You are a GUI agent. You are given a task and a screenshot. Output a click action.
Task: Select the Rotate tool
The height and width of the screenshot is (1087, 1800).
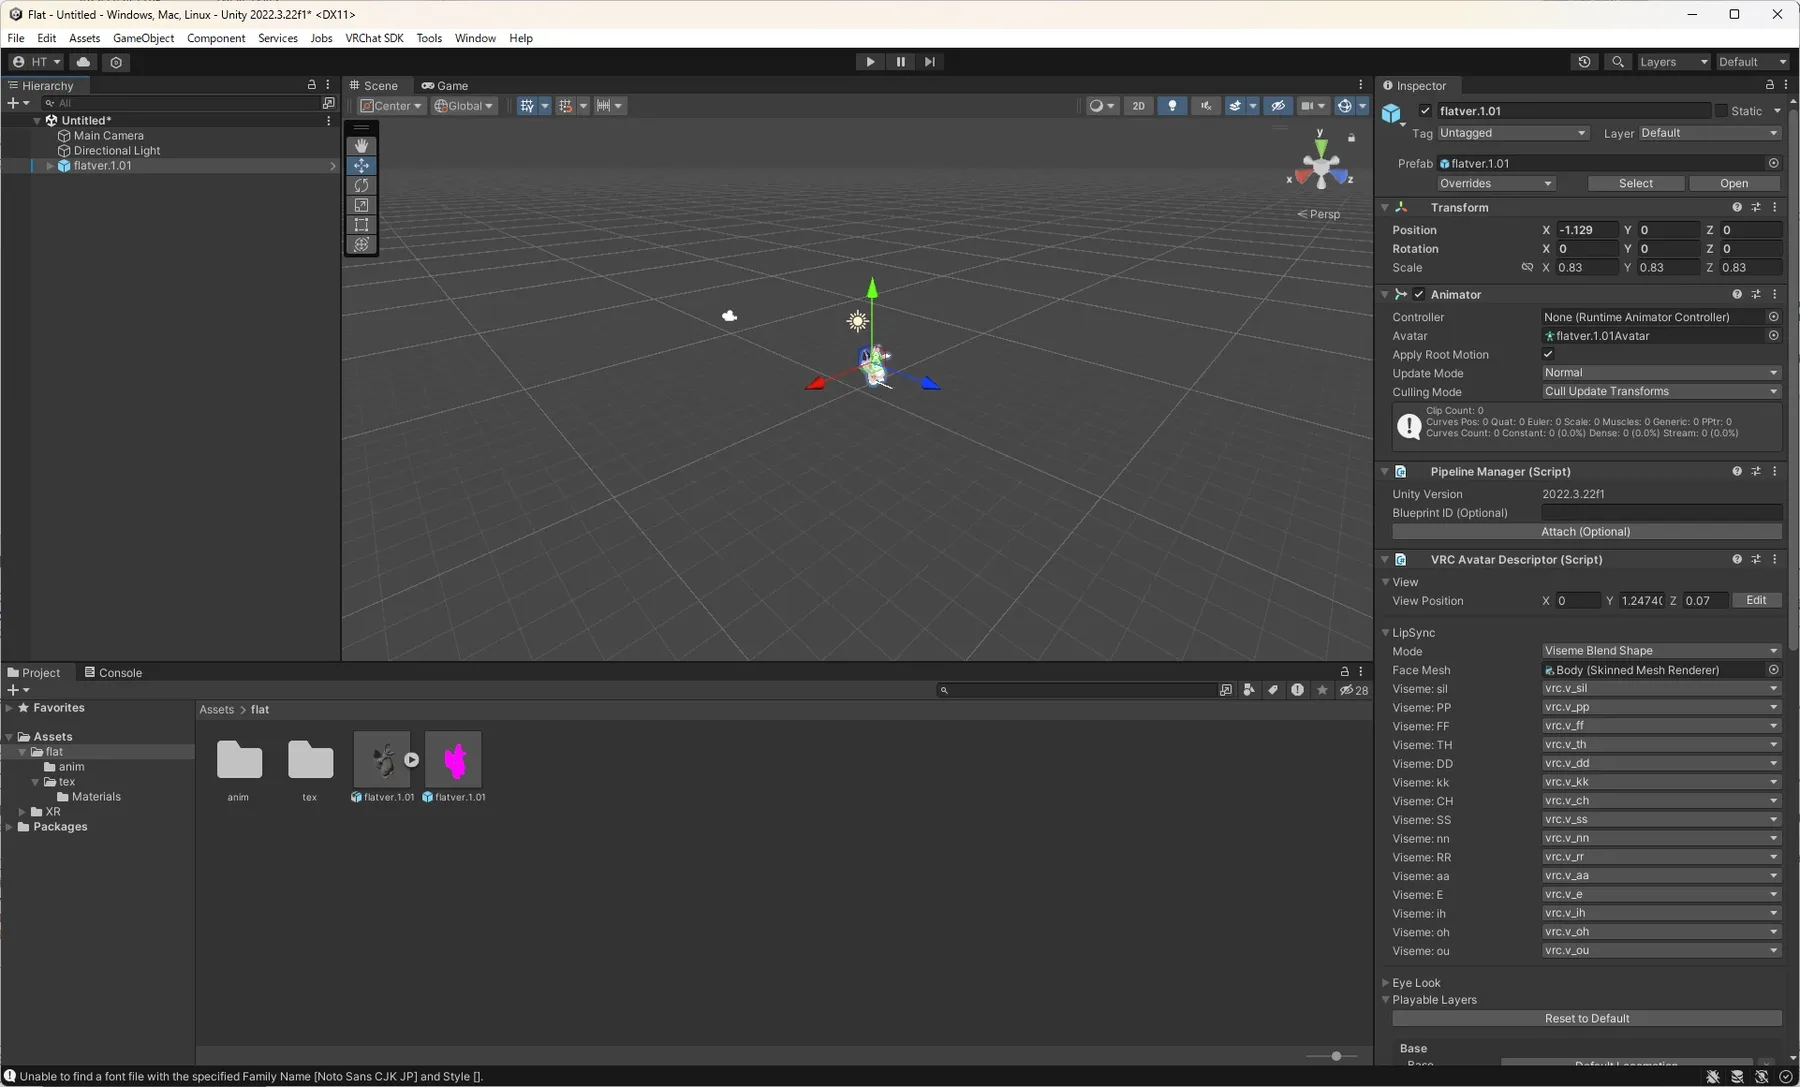coord(361,185)
